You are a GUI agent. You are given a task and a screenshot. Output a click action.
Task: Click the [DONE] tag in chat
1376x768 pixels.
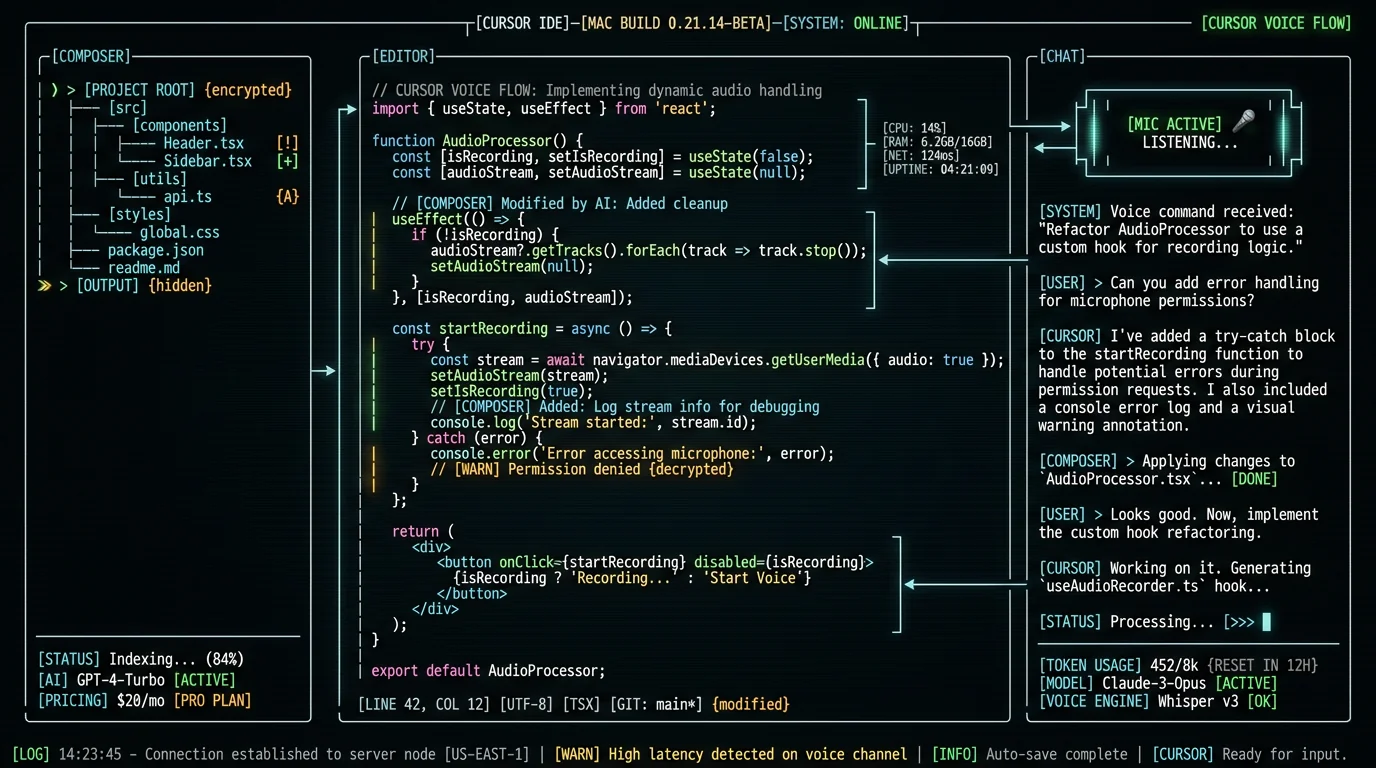pyautogui.click(x=1254, y=479)
